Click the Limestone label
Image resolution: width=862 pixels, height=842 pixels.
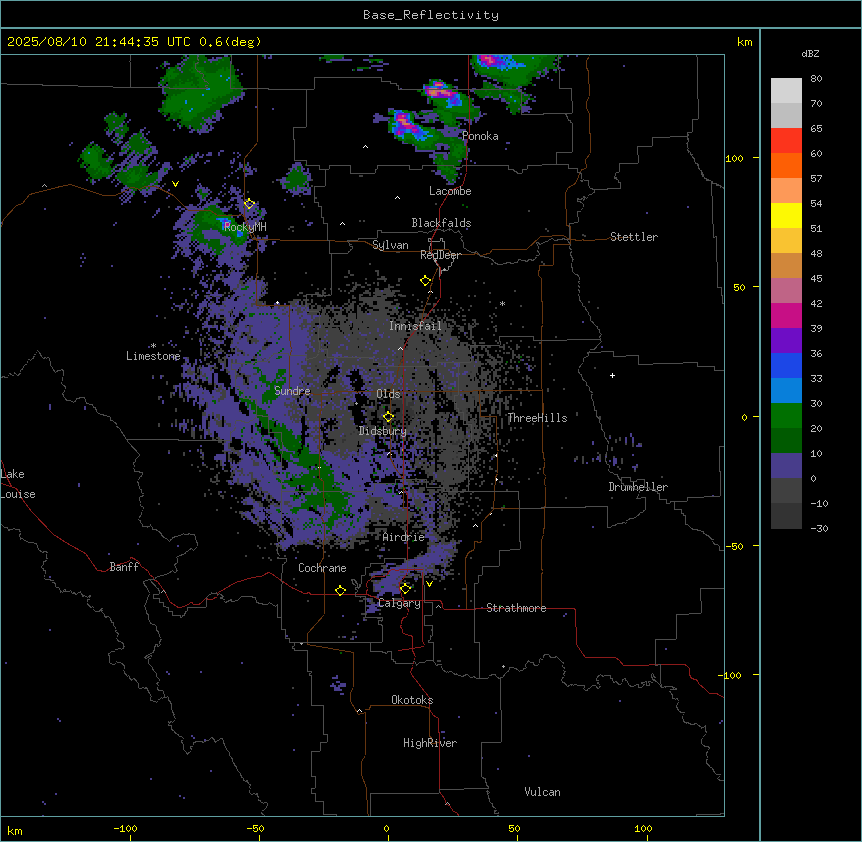coord(153,356)
